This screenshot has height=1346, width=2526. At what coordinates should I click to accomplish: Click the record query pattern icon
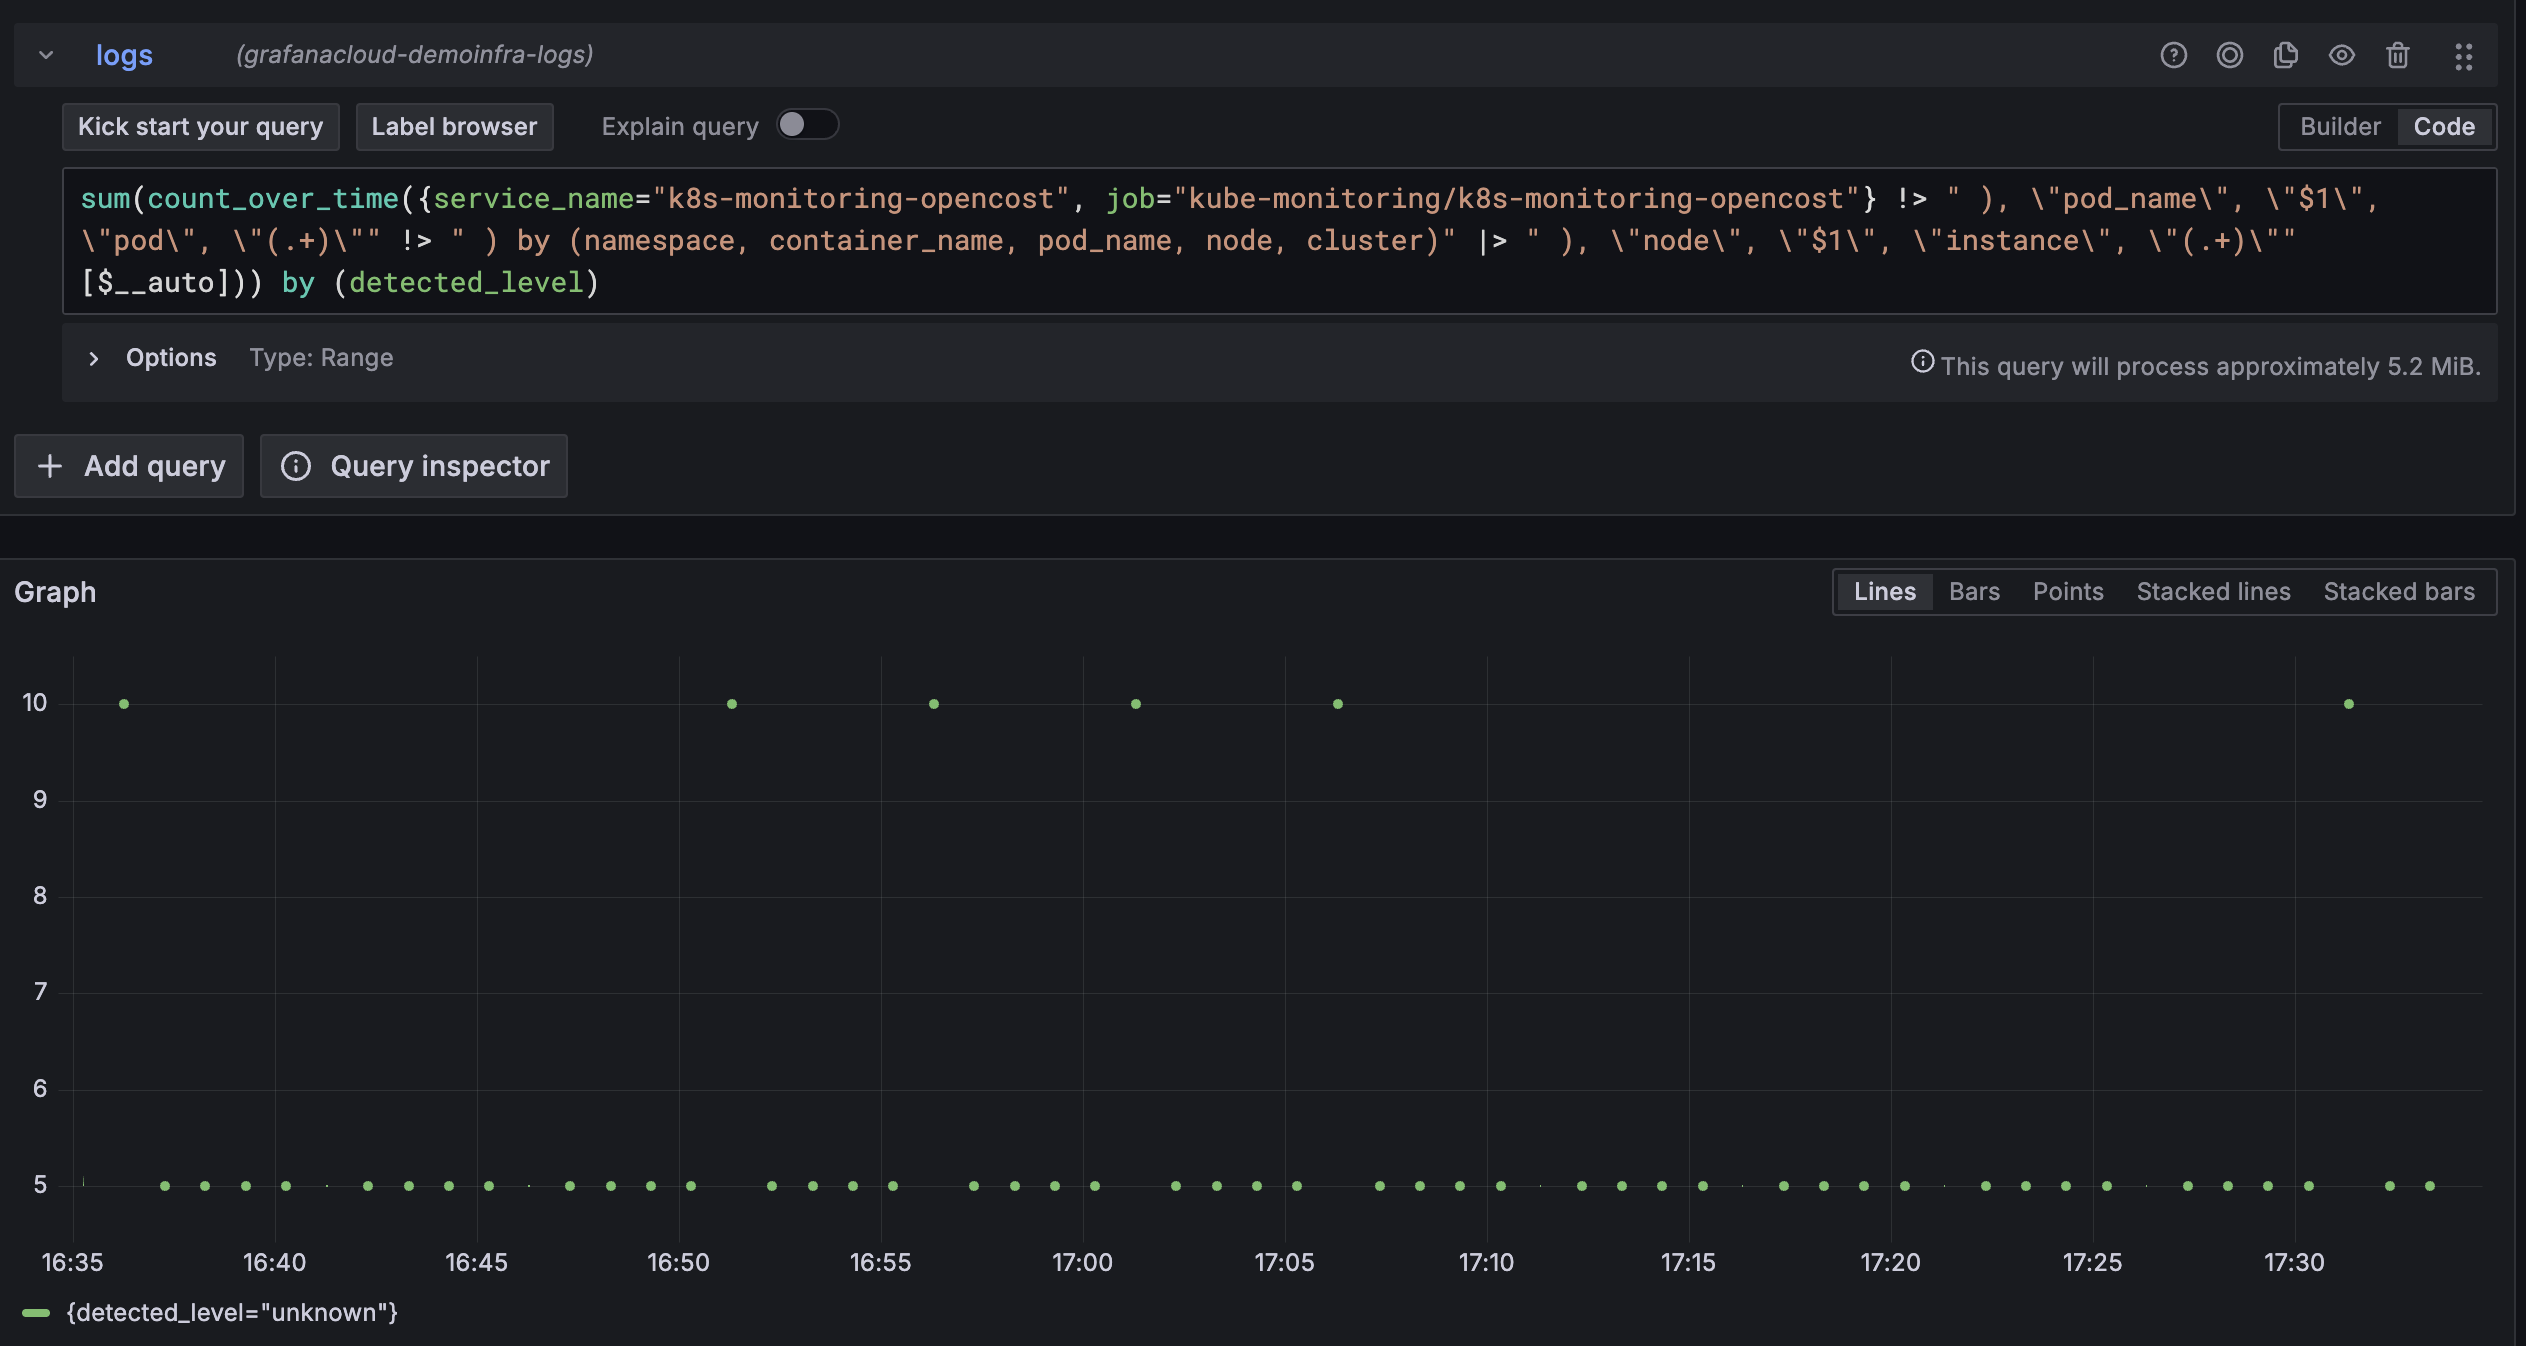click(x=2228, y=55)
